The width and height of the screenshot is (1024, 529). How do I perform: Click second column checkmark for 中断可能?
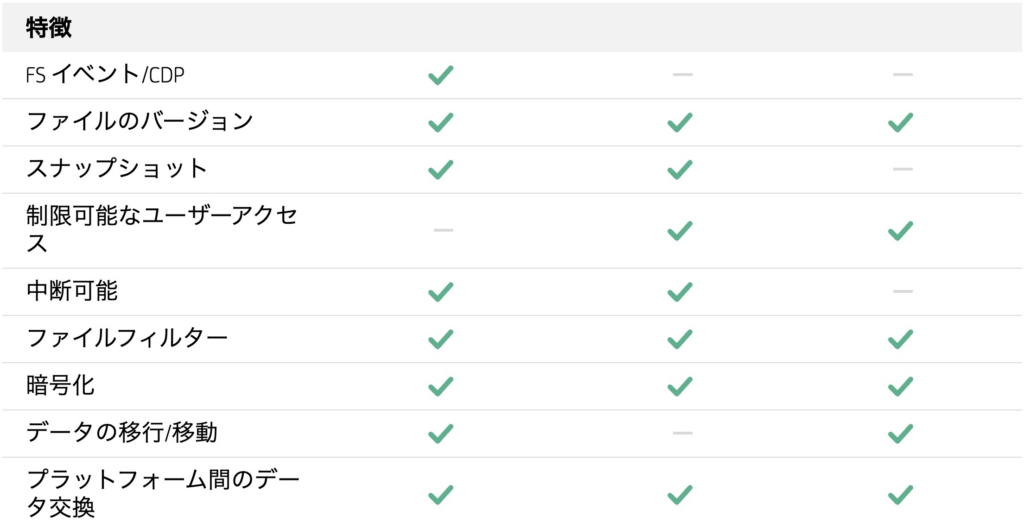(x=680, y=292)
